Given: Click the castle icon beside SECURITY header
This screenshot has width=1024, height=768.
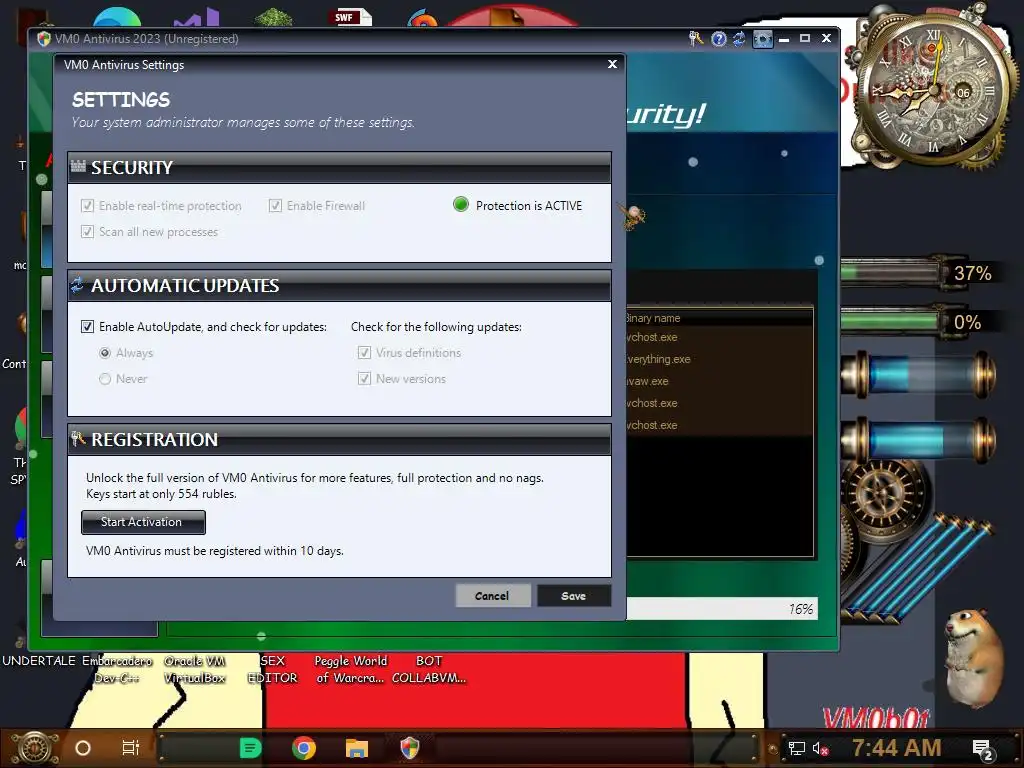Looking at the screenshot, I should coord(78,166).
